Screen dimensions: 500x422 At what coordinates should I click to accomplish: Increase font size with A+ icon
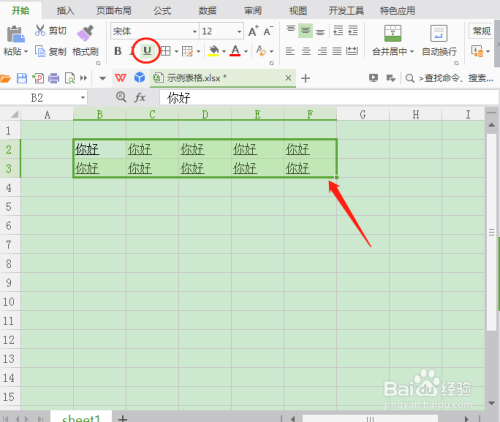(x=253, y=31)
